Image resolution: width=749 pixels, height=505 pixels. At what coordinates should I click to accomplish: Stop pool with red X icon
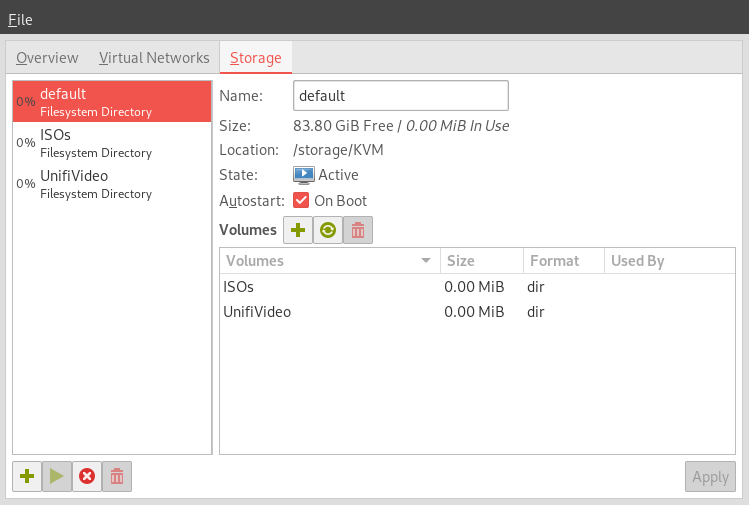87,476
